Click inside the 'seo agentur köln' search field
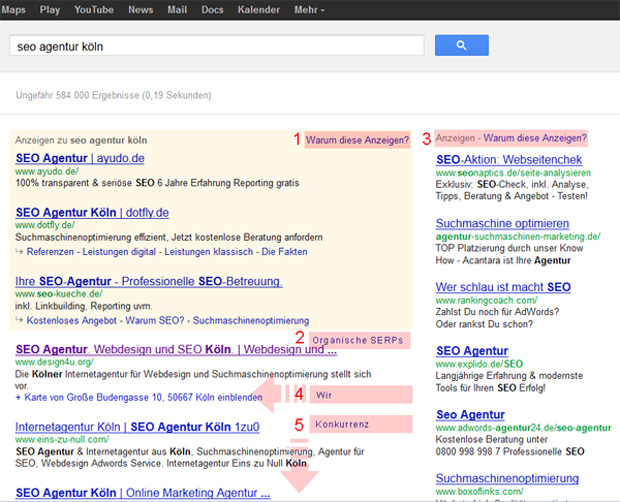The width and height of the screenshot is (620, 502). click(x=217, y=45)
